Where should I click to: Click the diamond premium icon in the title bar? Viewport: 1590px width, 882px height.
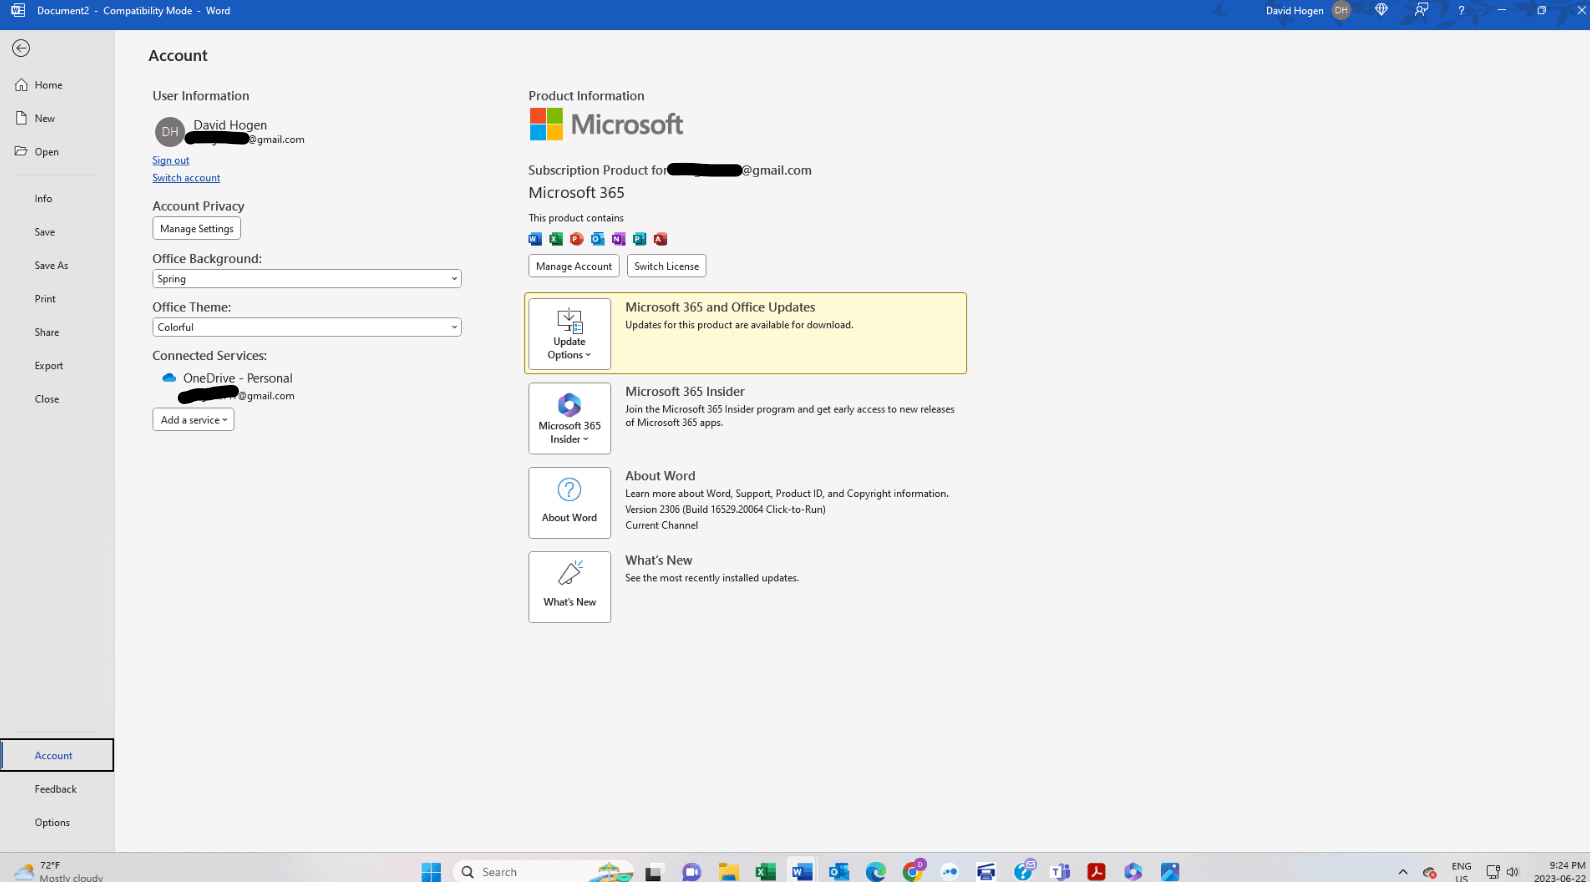coord(1381,10)
